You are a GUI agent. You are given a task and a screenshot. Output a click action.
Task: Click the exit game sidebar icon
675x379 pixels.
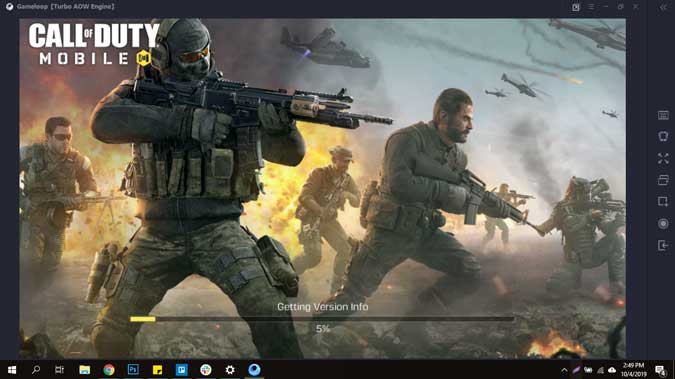tap(663, 245)
